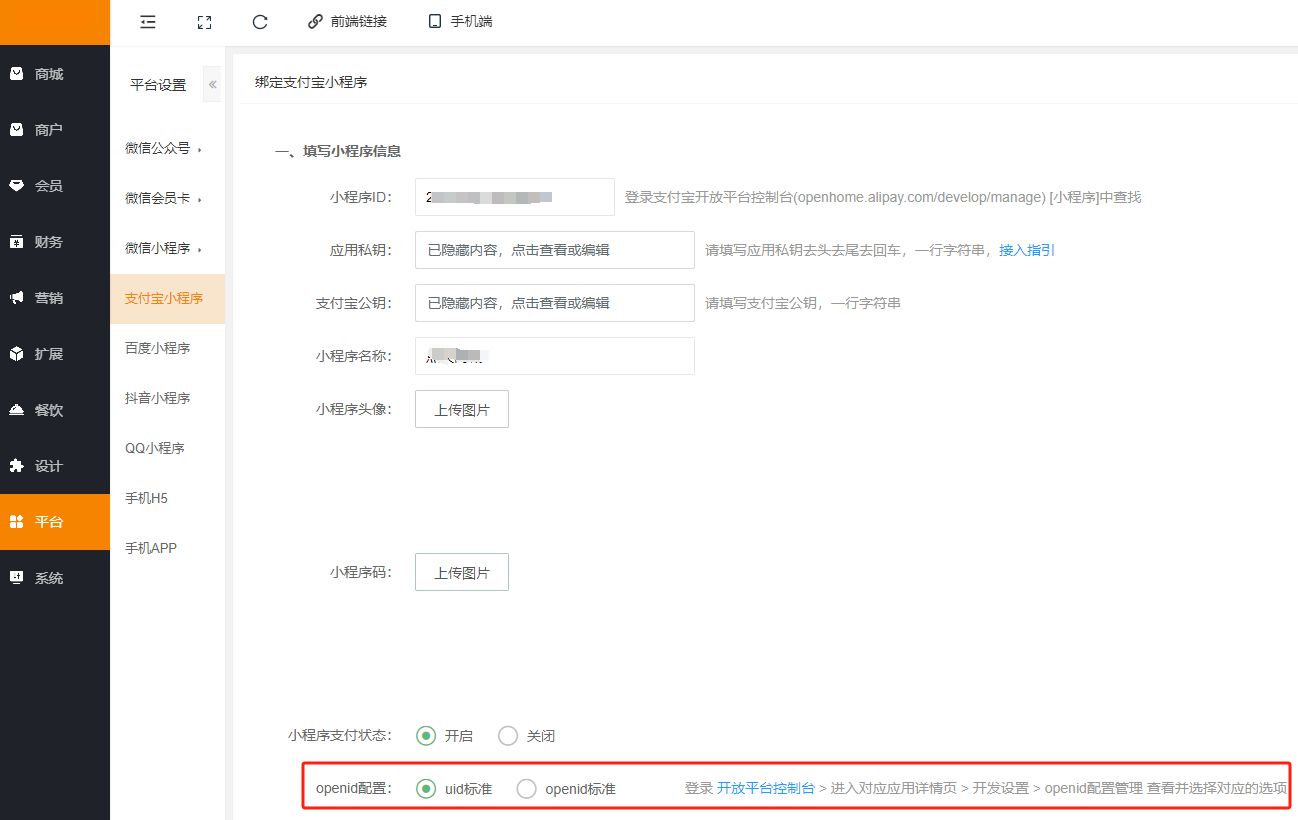
Task: Expand the 微信公众号 submenu
Action: pos(163,149)
